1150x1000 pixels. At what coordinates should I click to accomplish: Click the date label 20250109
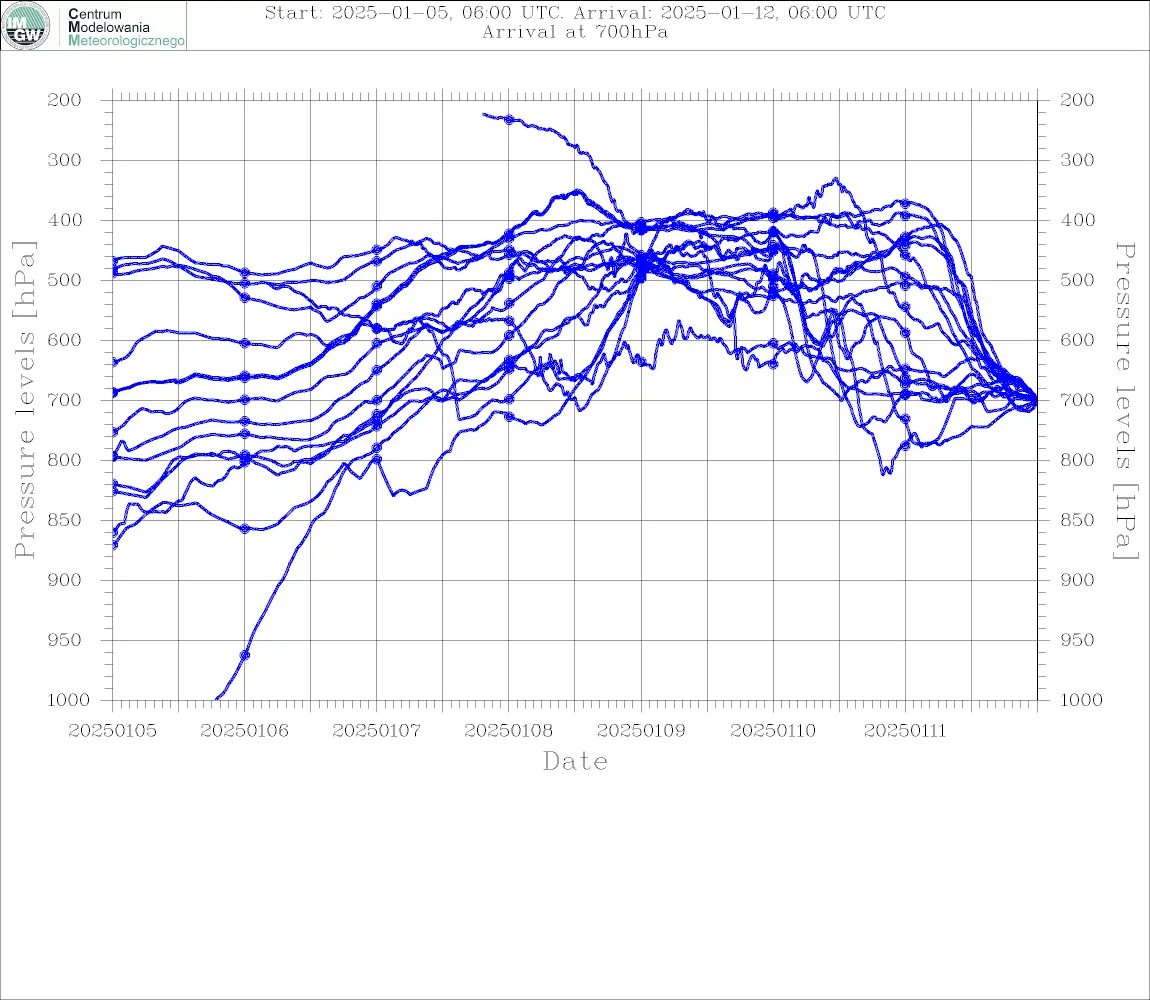(642, 731)
